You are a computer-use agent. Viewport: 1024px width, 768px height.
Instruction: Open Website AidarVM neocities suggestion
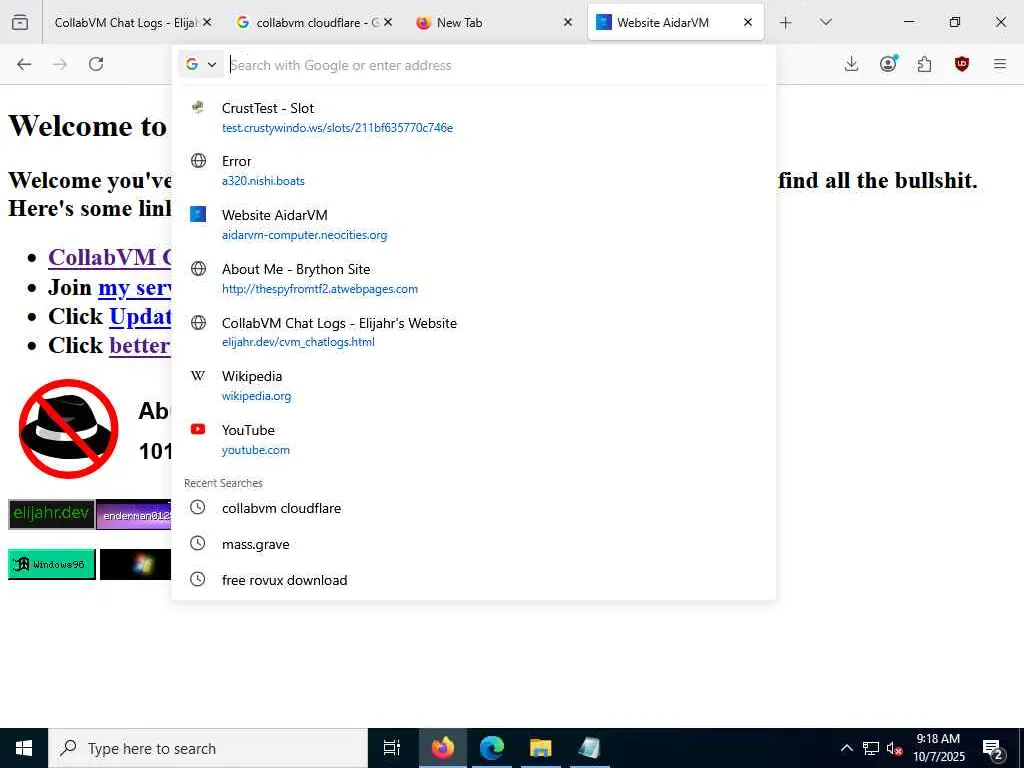pos(473,224)
